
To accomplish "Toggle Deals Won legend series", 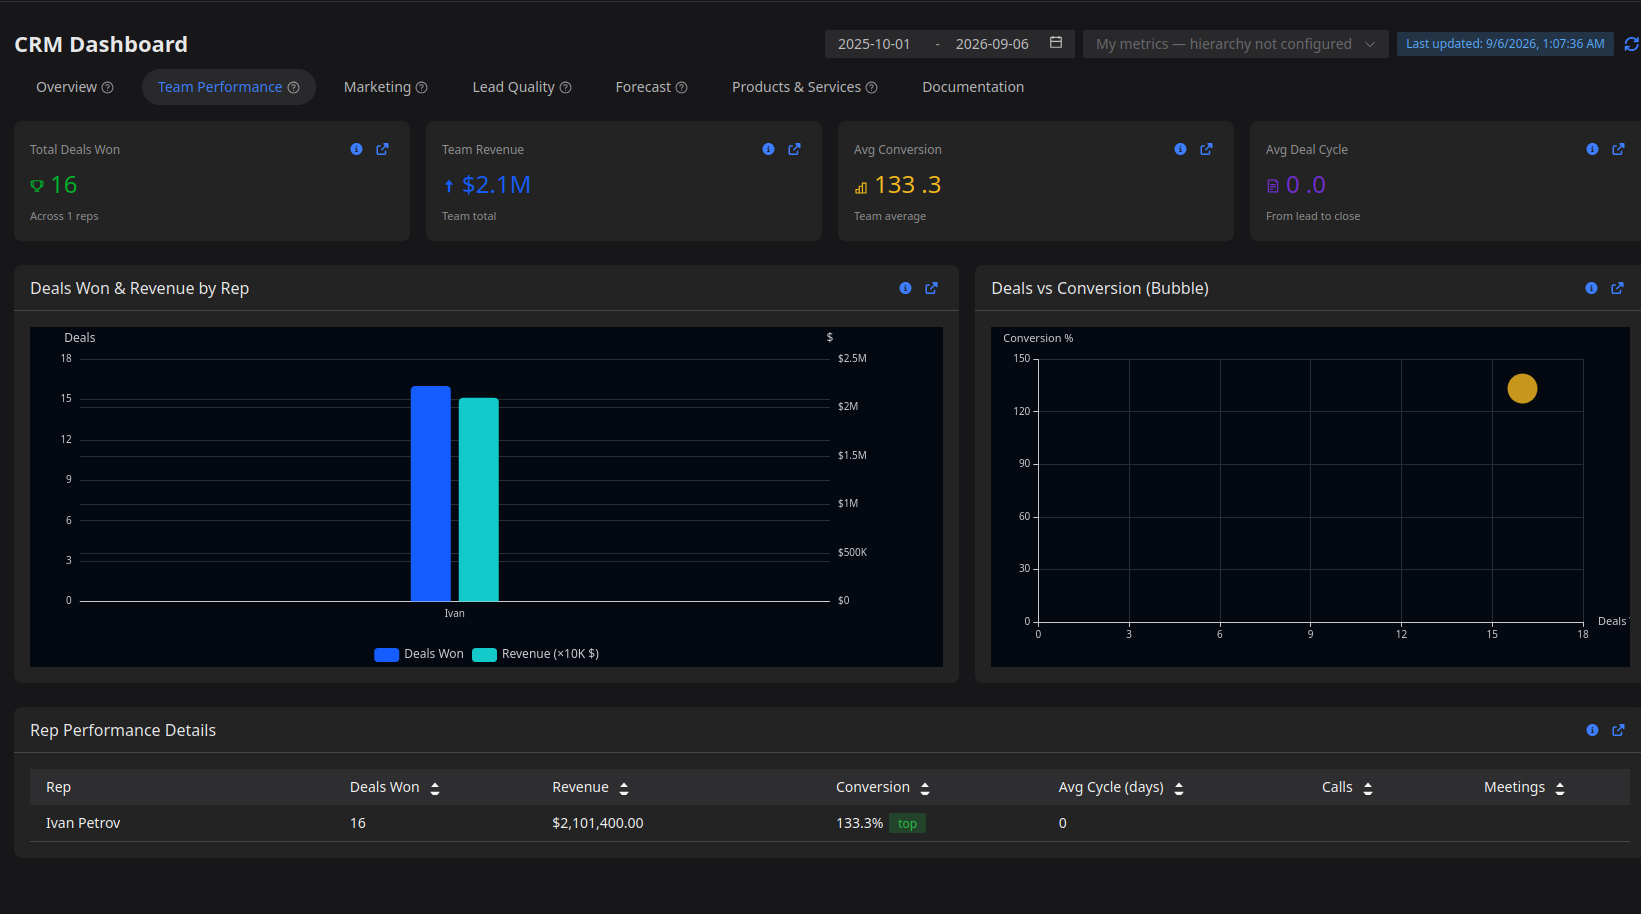I will [419, 654].
